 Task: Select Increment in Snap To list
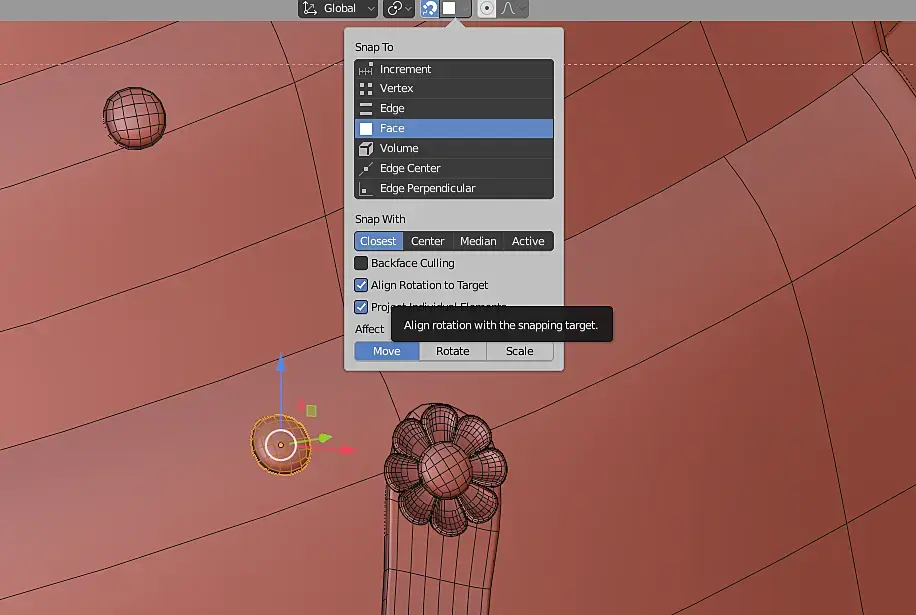[454, 69]
